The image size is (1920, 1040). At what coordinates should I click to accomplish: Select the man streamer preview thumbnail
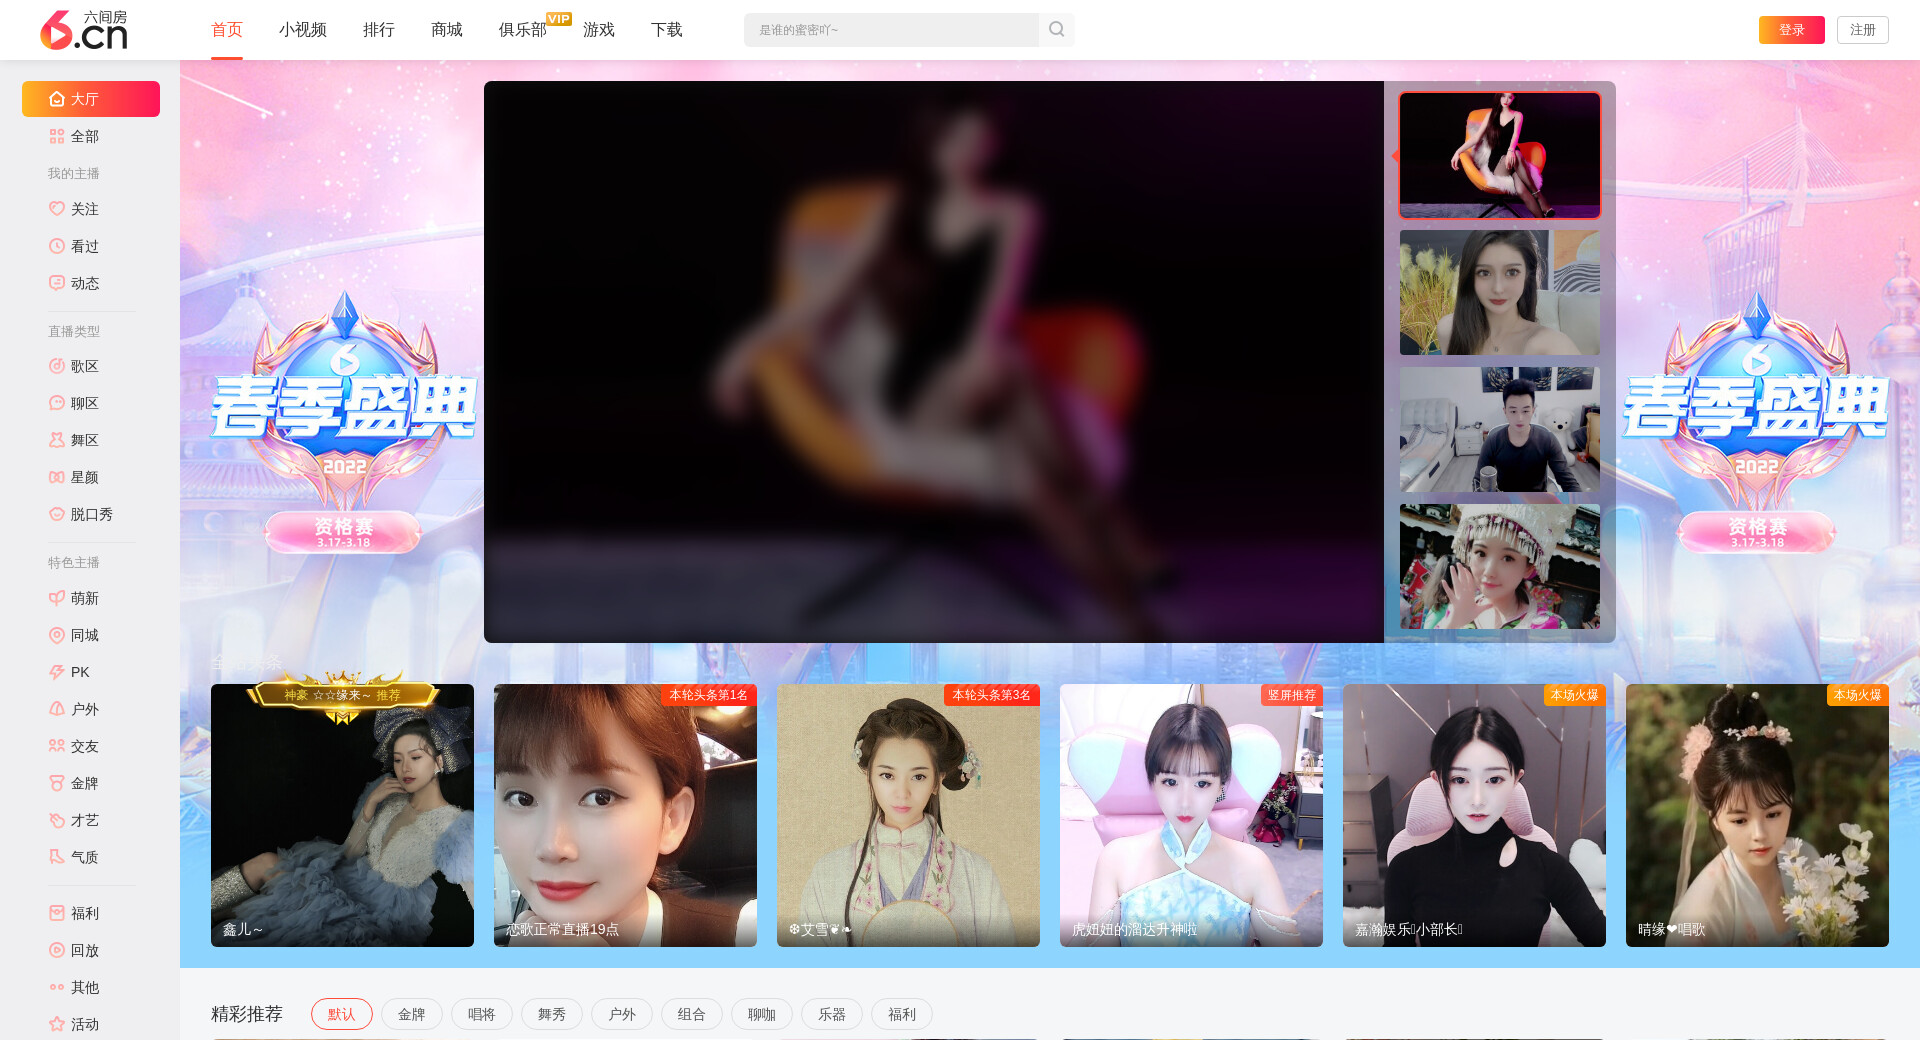[x=1499, y=429]
